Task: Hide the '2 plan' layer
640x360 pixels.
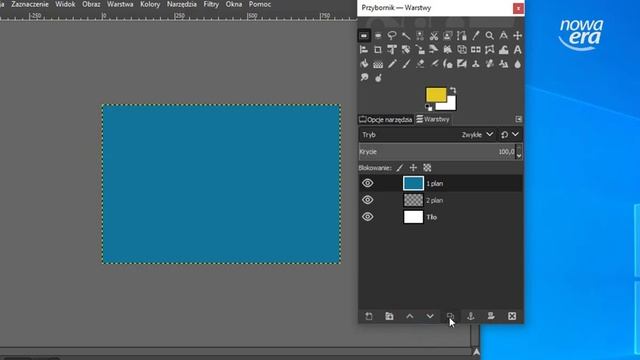Action: pyautogui.click(x=367, y=200)
